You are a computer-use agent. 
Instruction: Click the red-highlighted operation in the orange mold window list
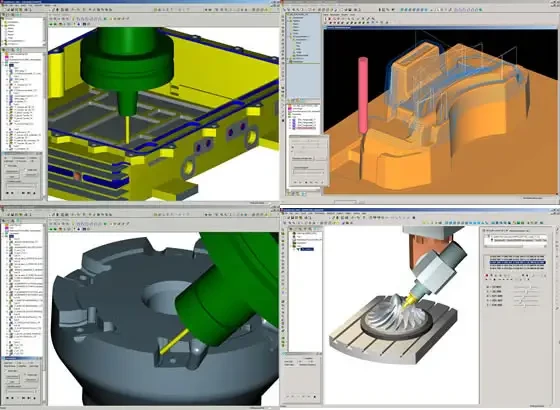[304, 127]
